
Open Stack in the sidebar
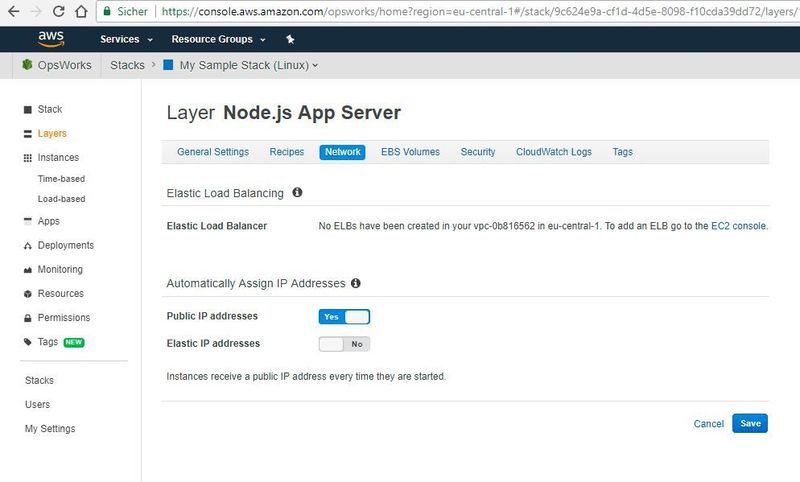pos(49,109)
